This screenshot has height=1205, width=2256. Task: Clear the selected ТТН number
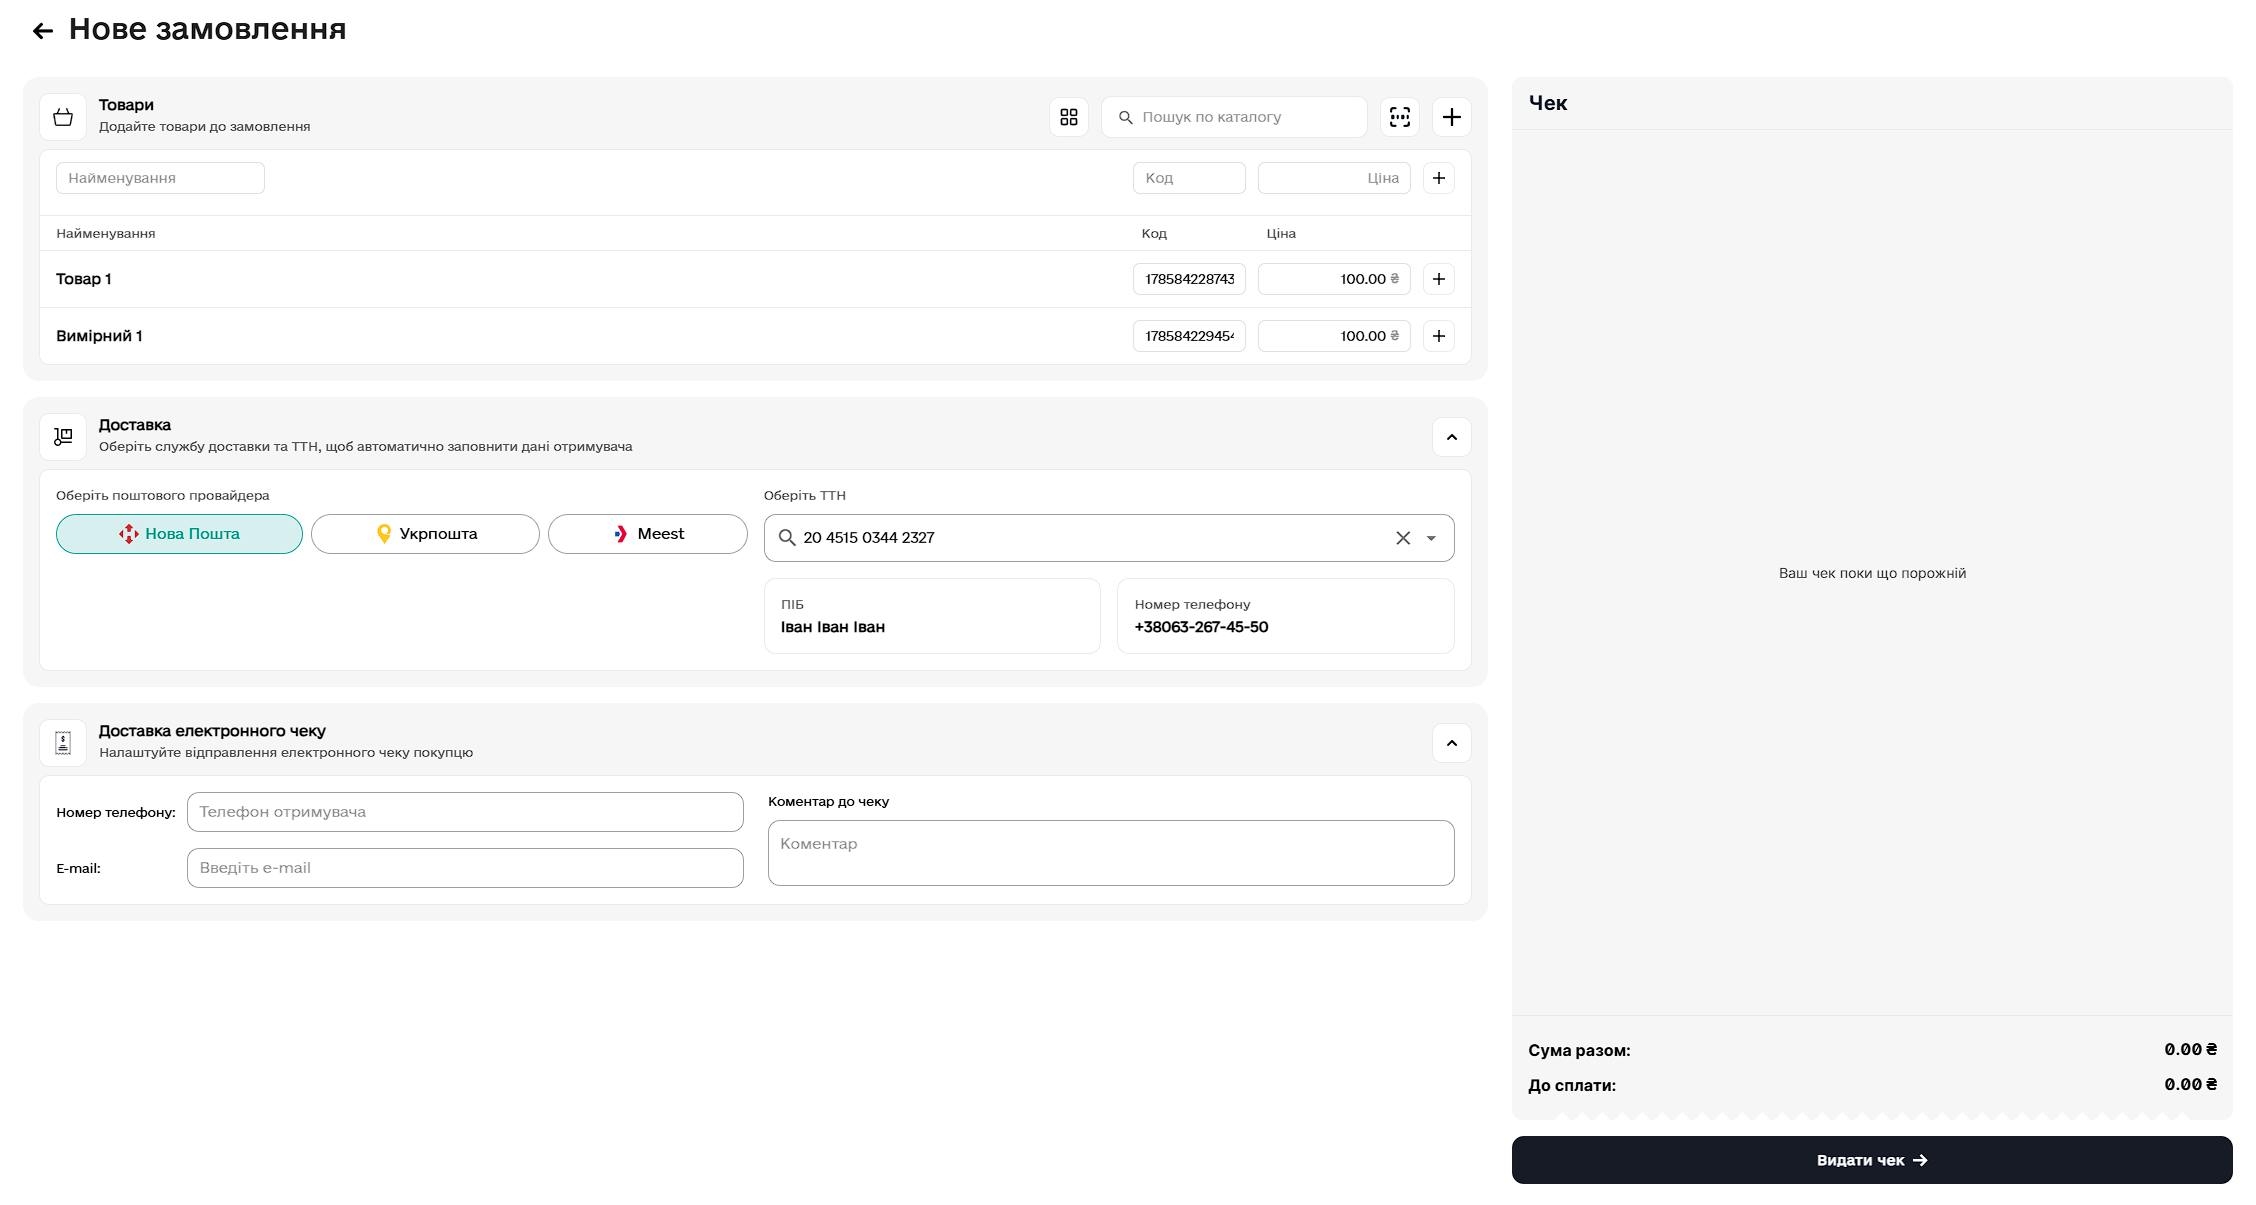(1403, 538)
